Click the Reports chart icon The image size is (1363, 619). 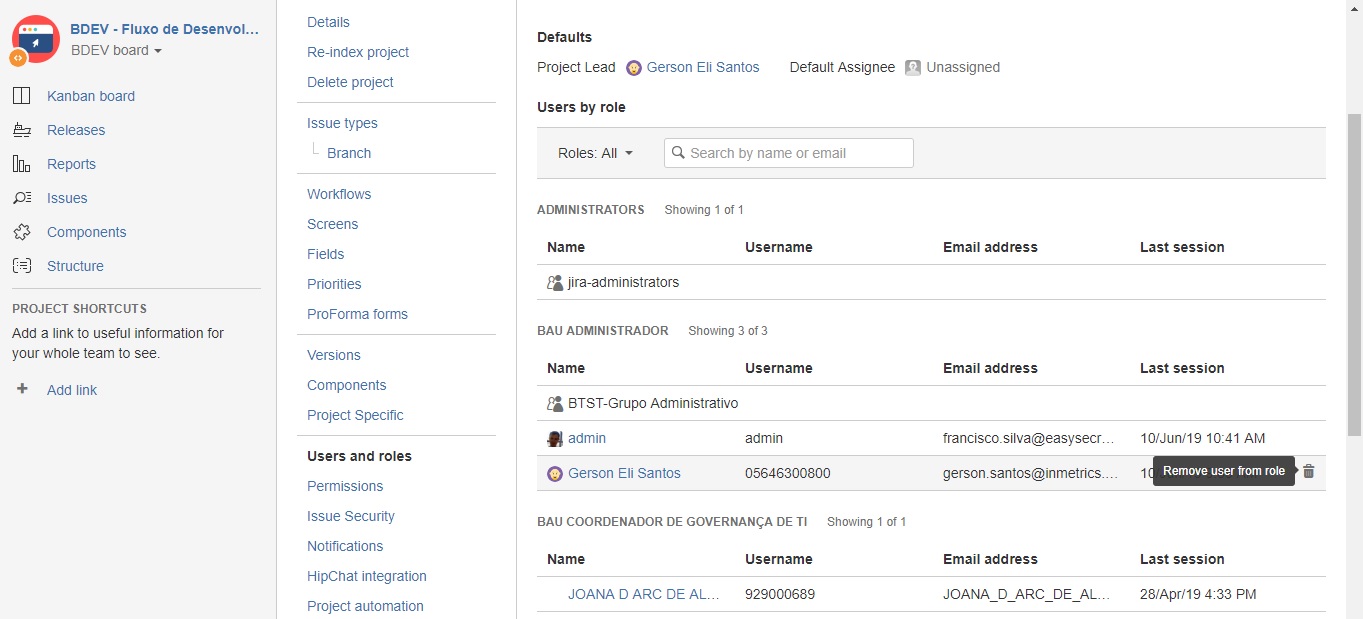click(x=21, y=164)
